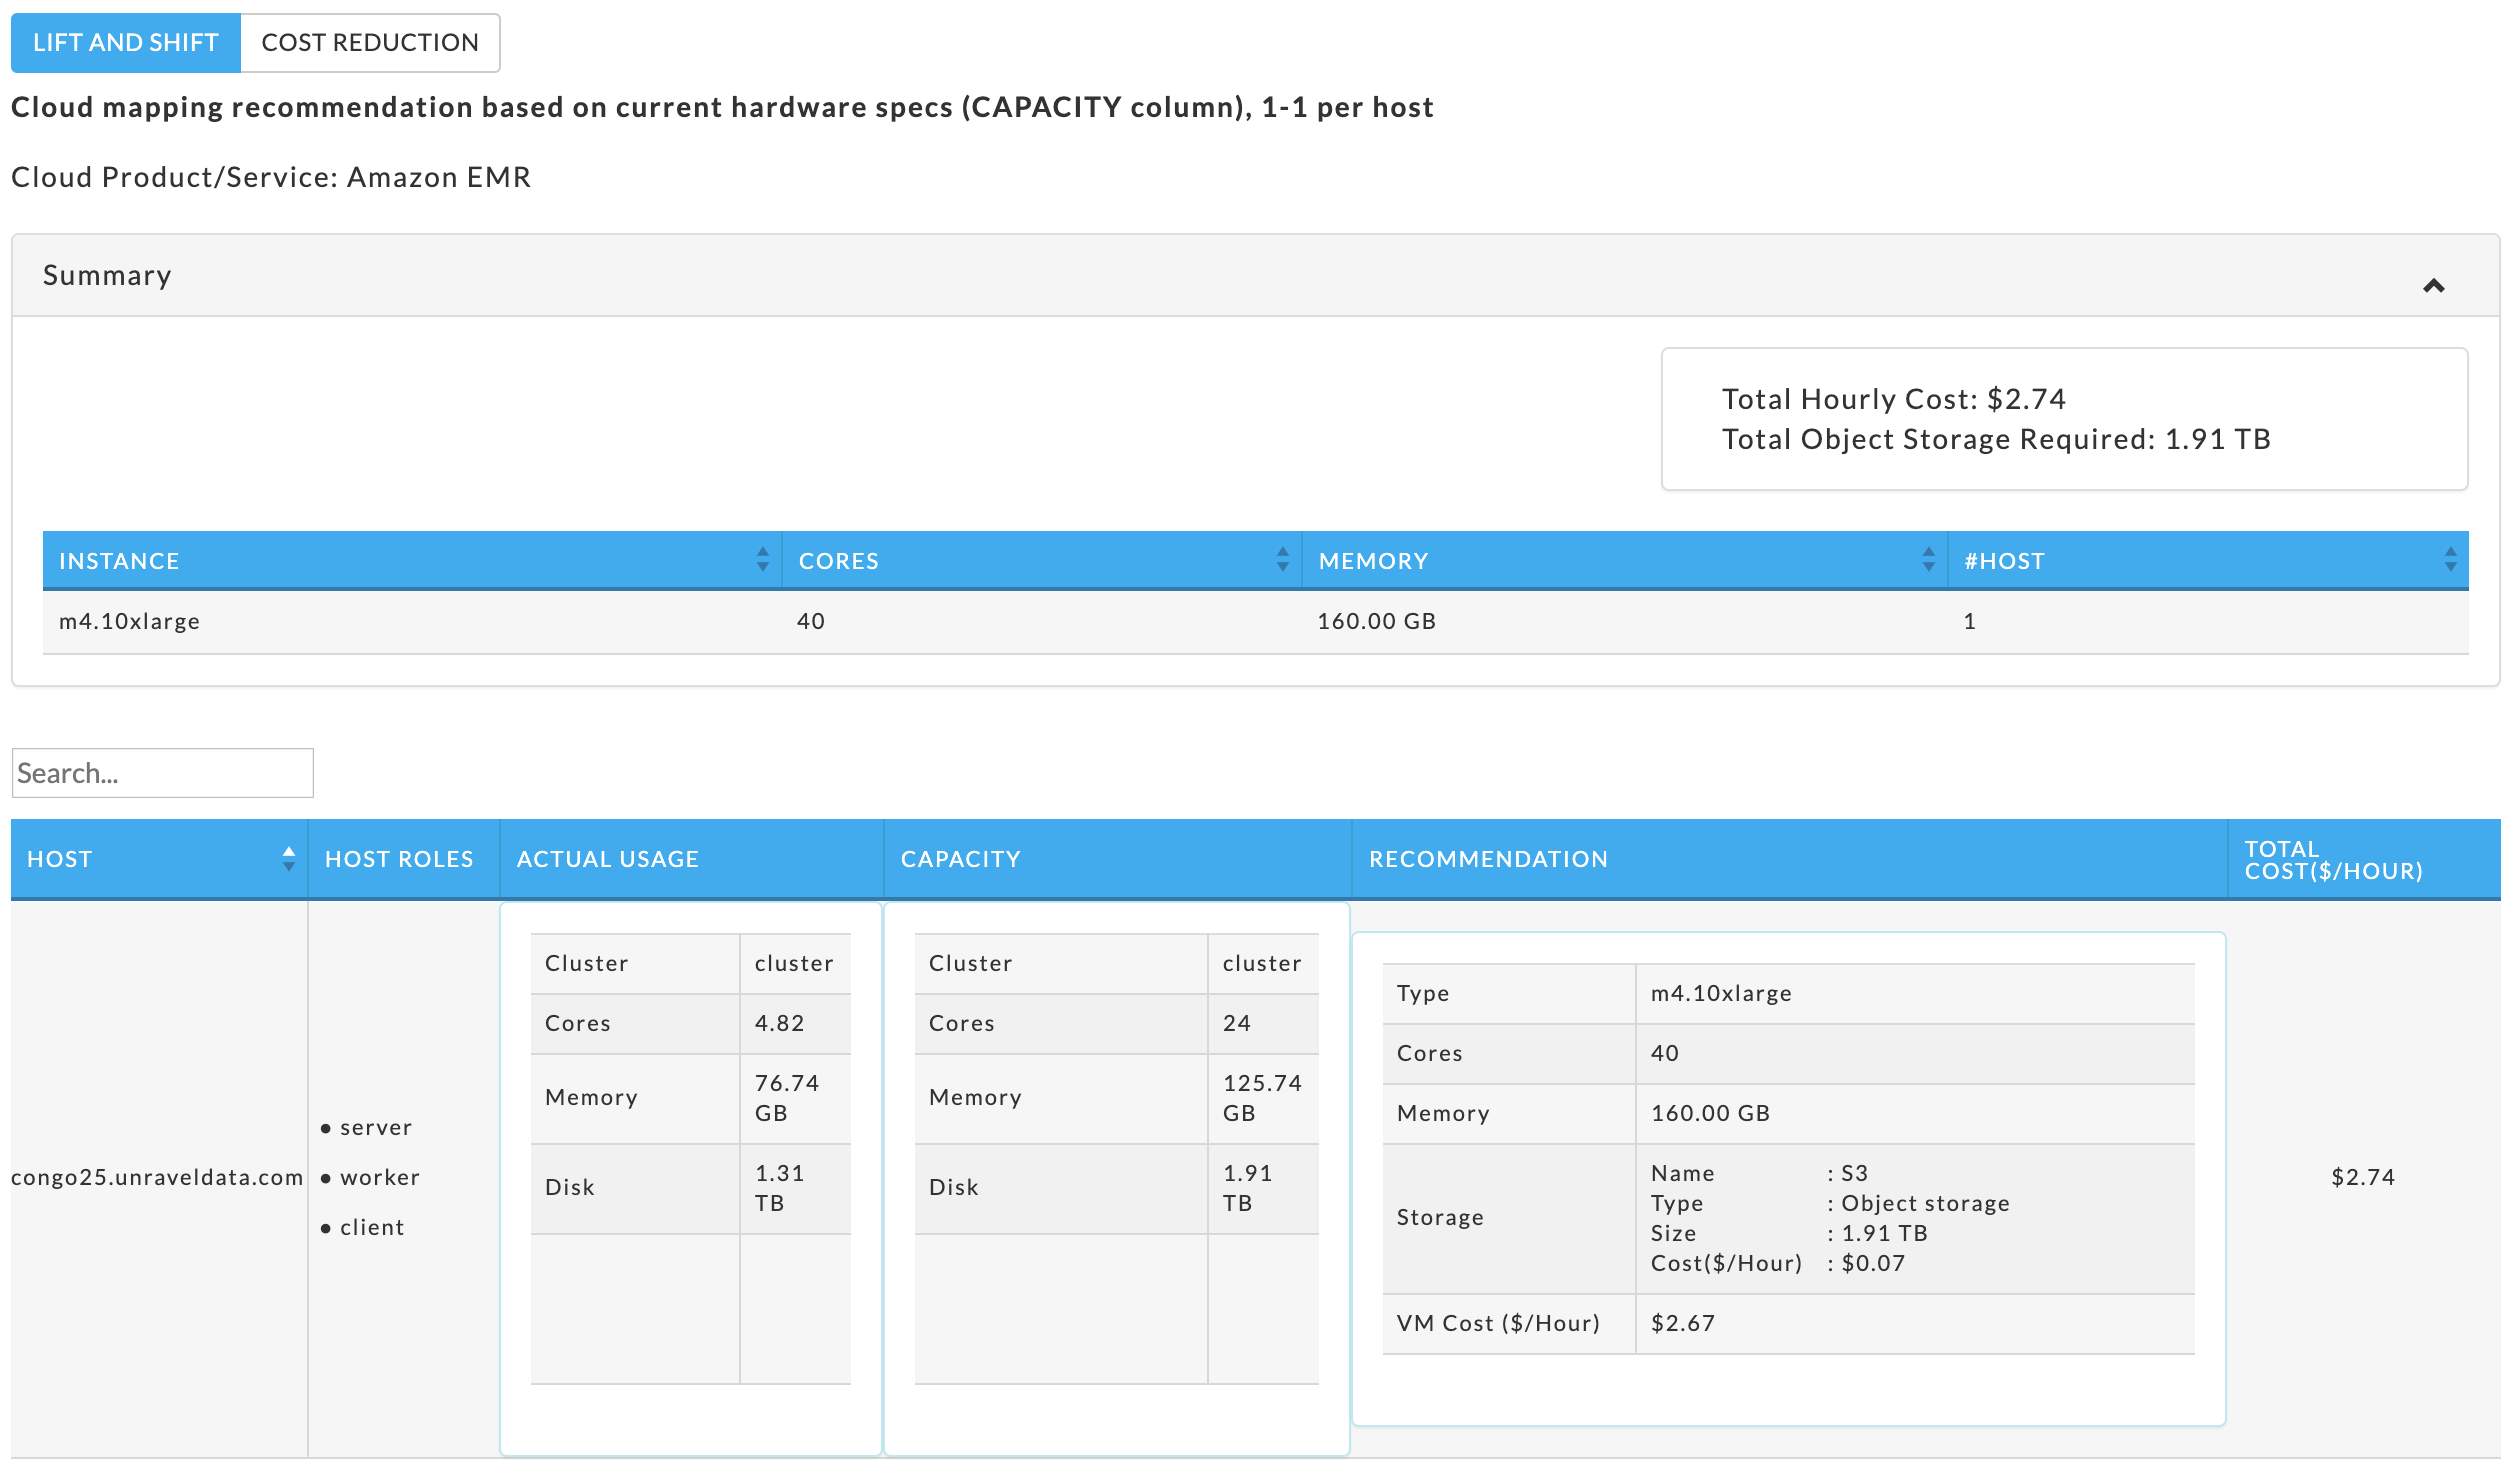The image size is (2515, 1476).
Task: Click recommendation memory 160.00 GB value
Action: (x=1710, y=1113)
